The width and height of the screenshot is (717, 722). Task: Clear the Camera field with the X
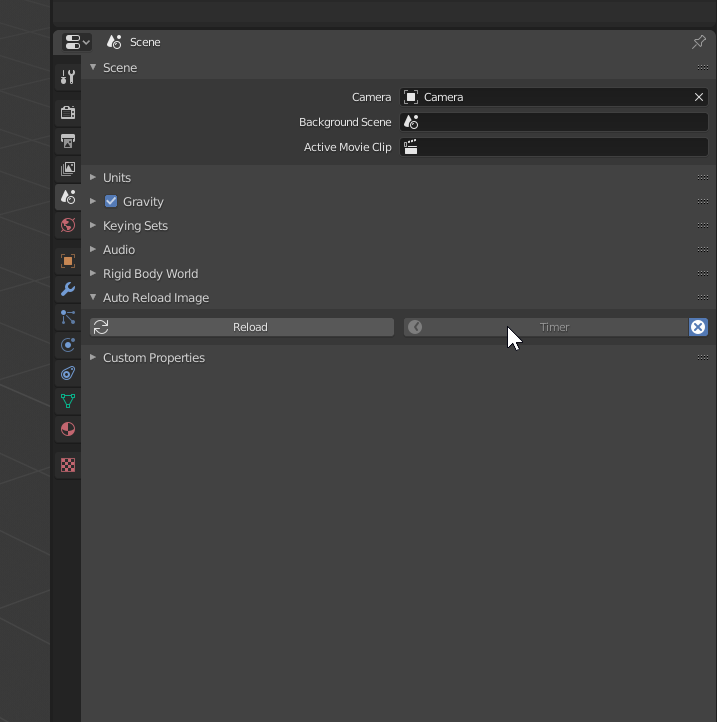click(699, 97)
